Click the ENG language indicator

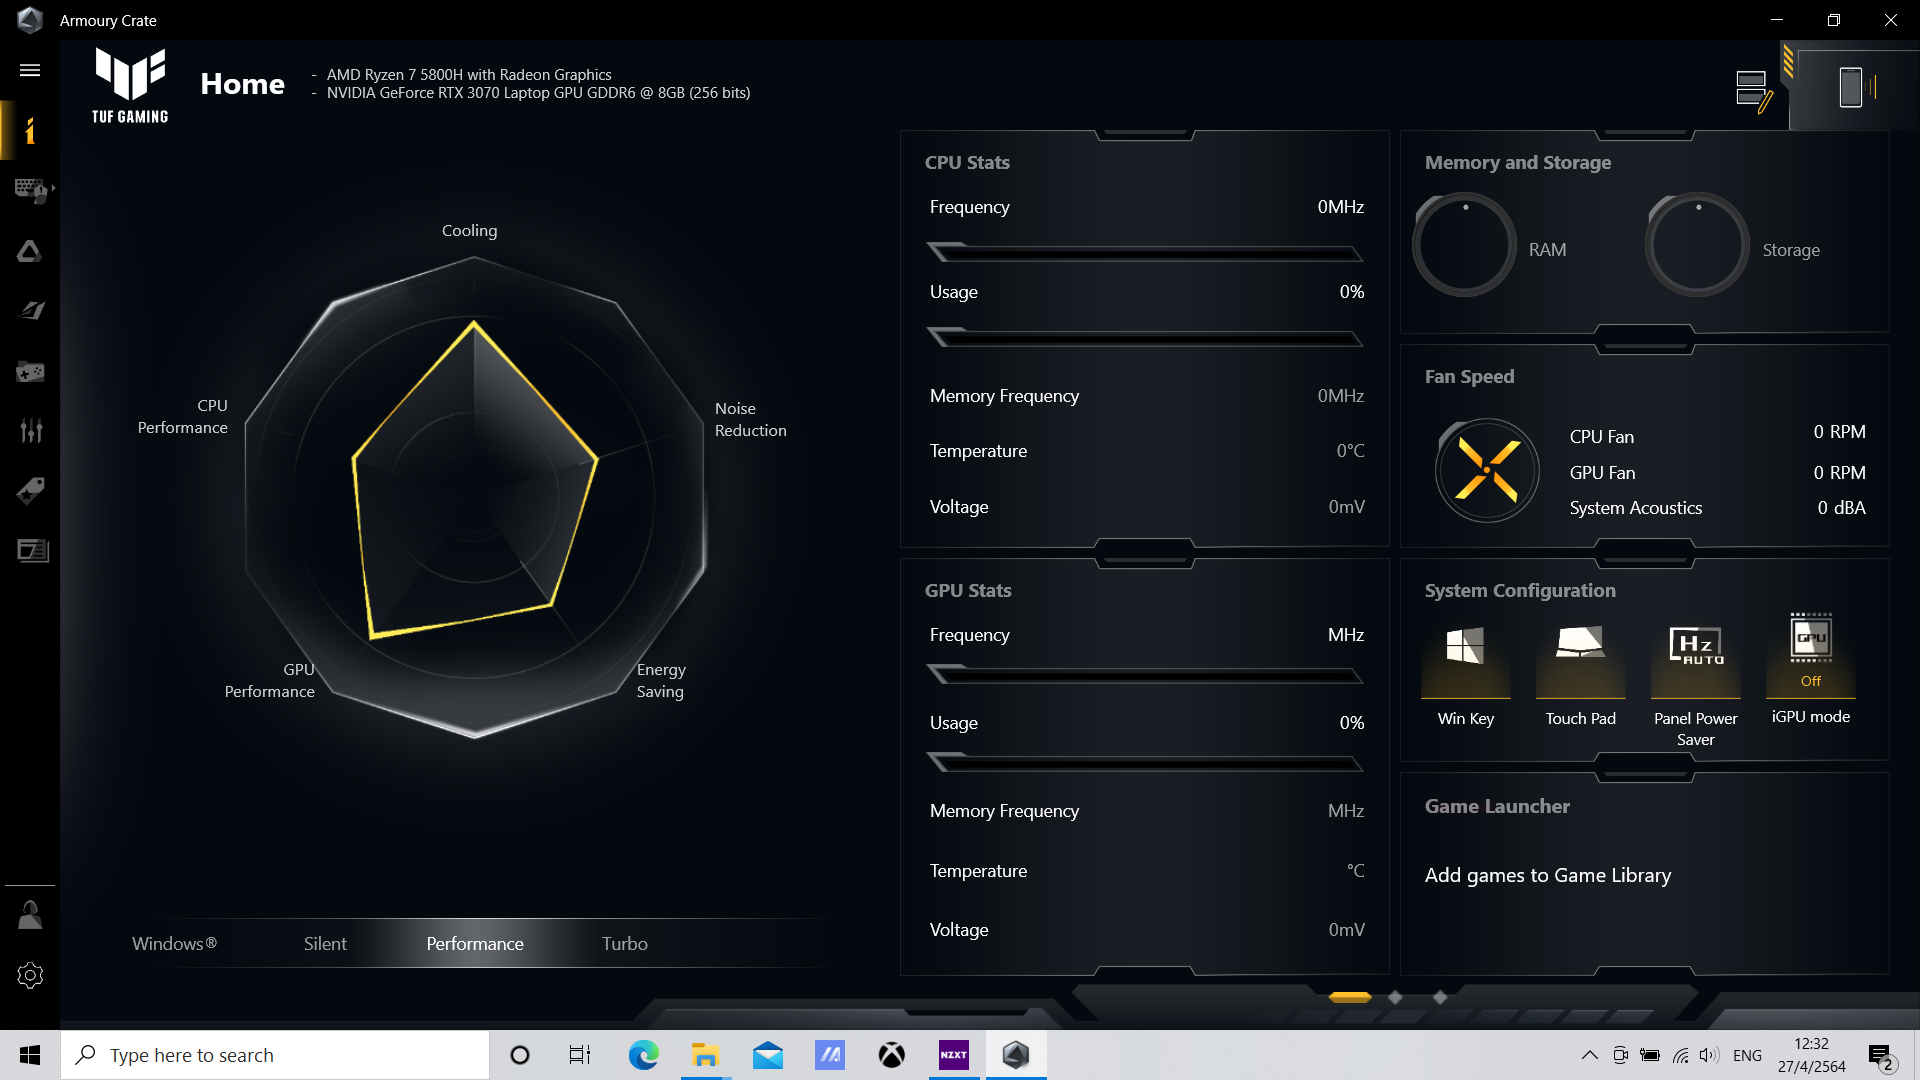point(1747,1055)
